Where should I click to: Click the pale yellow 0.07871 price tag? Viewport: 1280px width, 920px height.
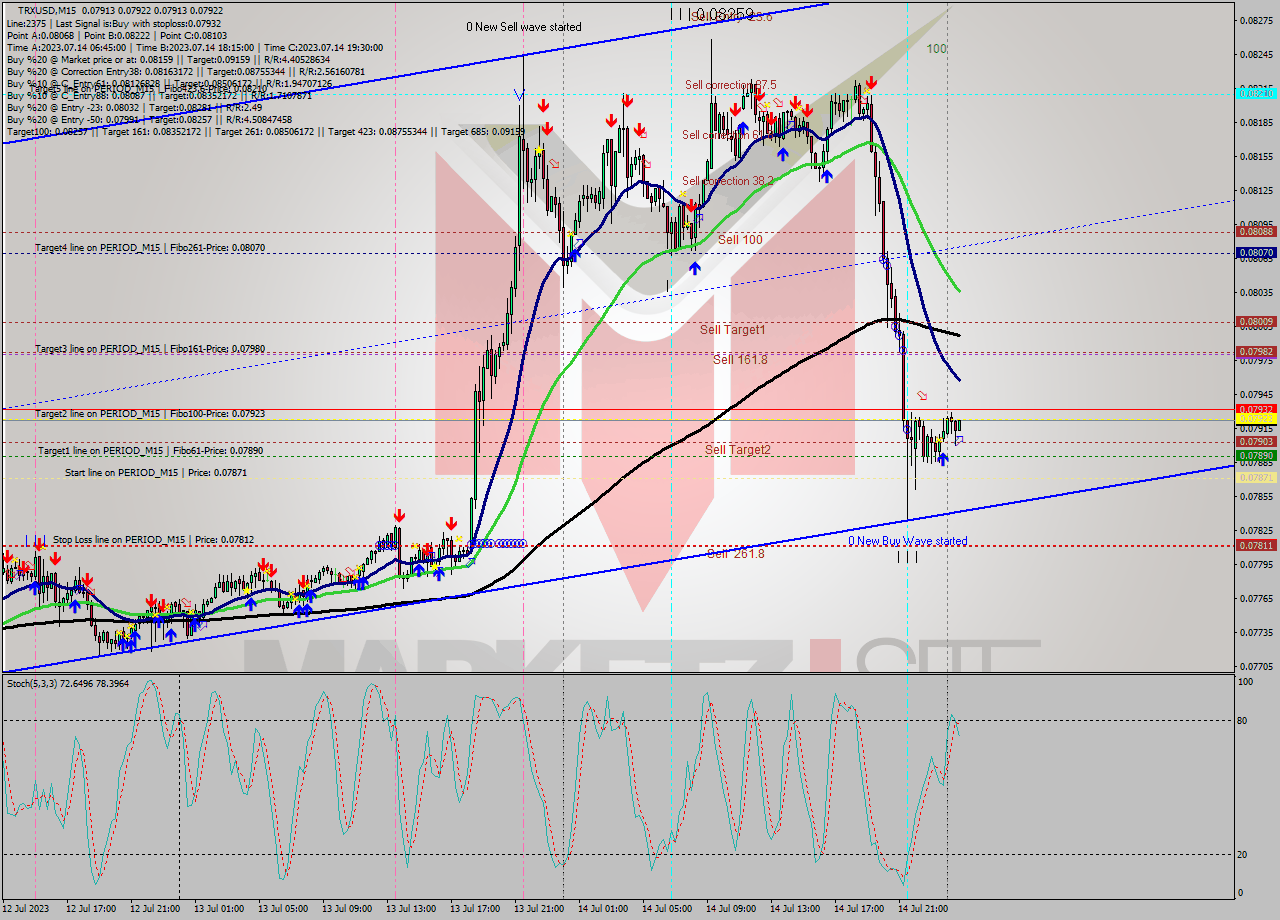tap(1256, 477)
